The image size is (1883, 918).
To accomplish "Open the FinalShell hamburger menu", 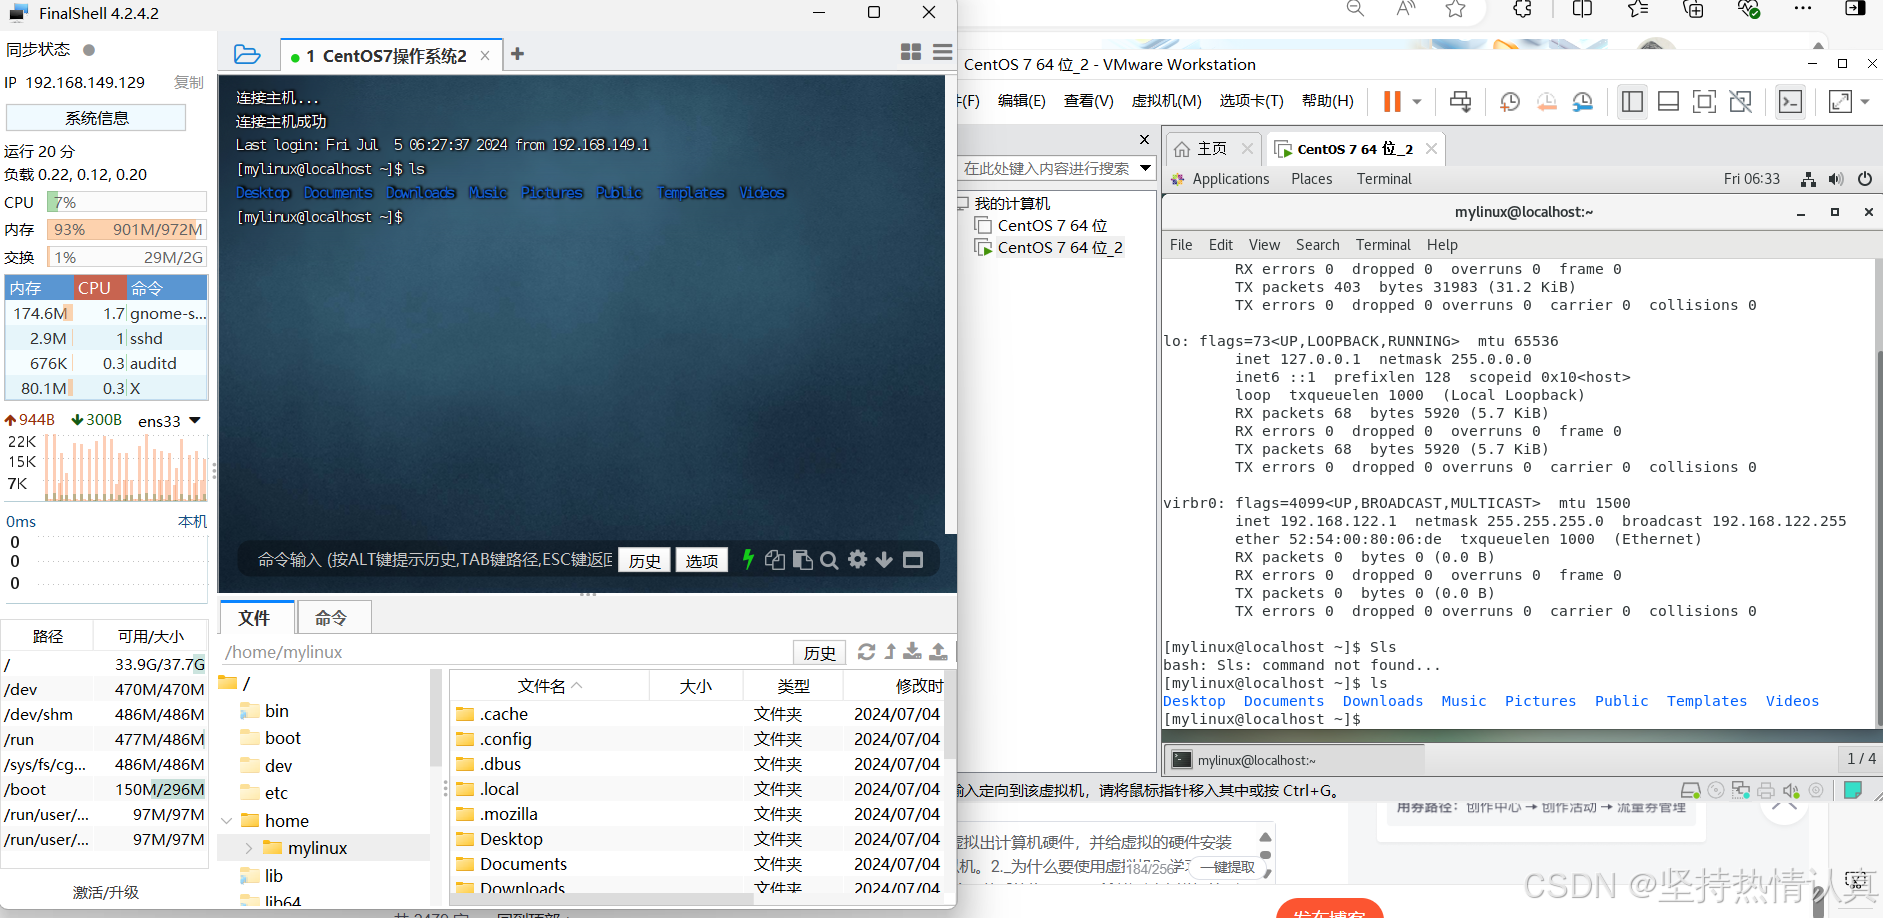I will pyautogui.click(x=942, y=52).
